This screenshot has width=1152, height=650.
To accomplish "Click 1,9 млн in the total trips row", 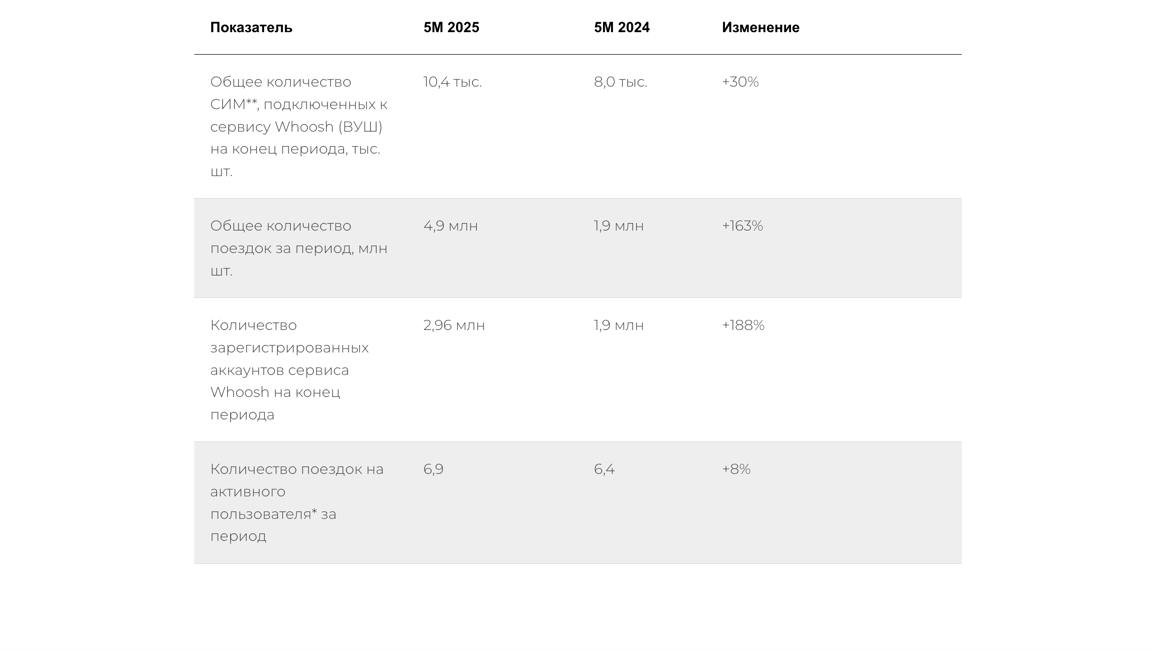I will click(x=618, y=226).
